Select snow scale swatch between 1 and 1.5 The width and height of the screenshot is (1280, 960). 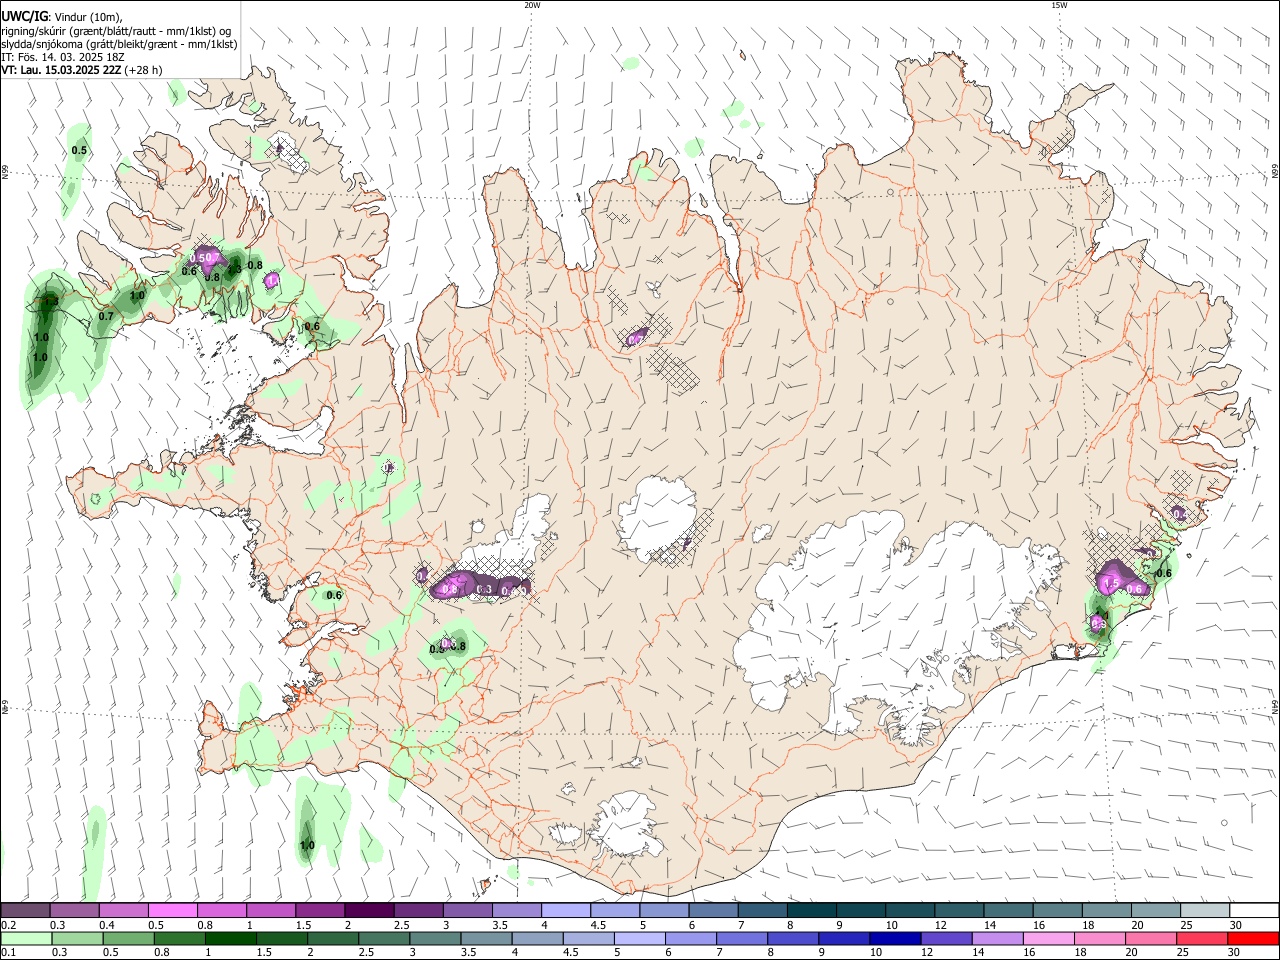tap(271, 910)
